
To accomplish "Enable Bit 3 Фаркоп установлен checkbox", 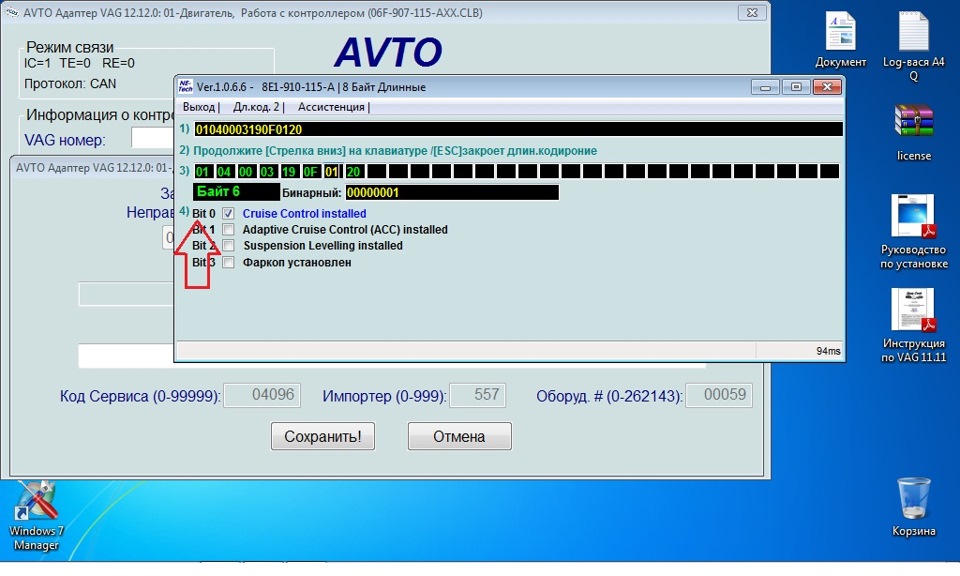I will pos(228,262).
